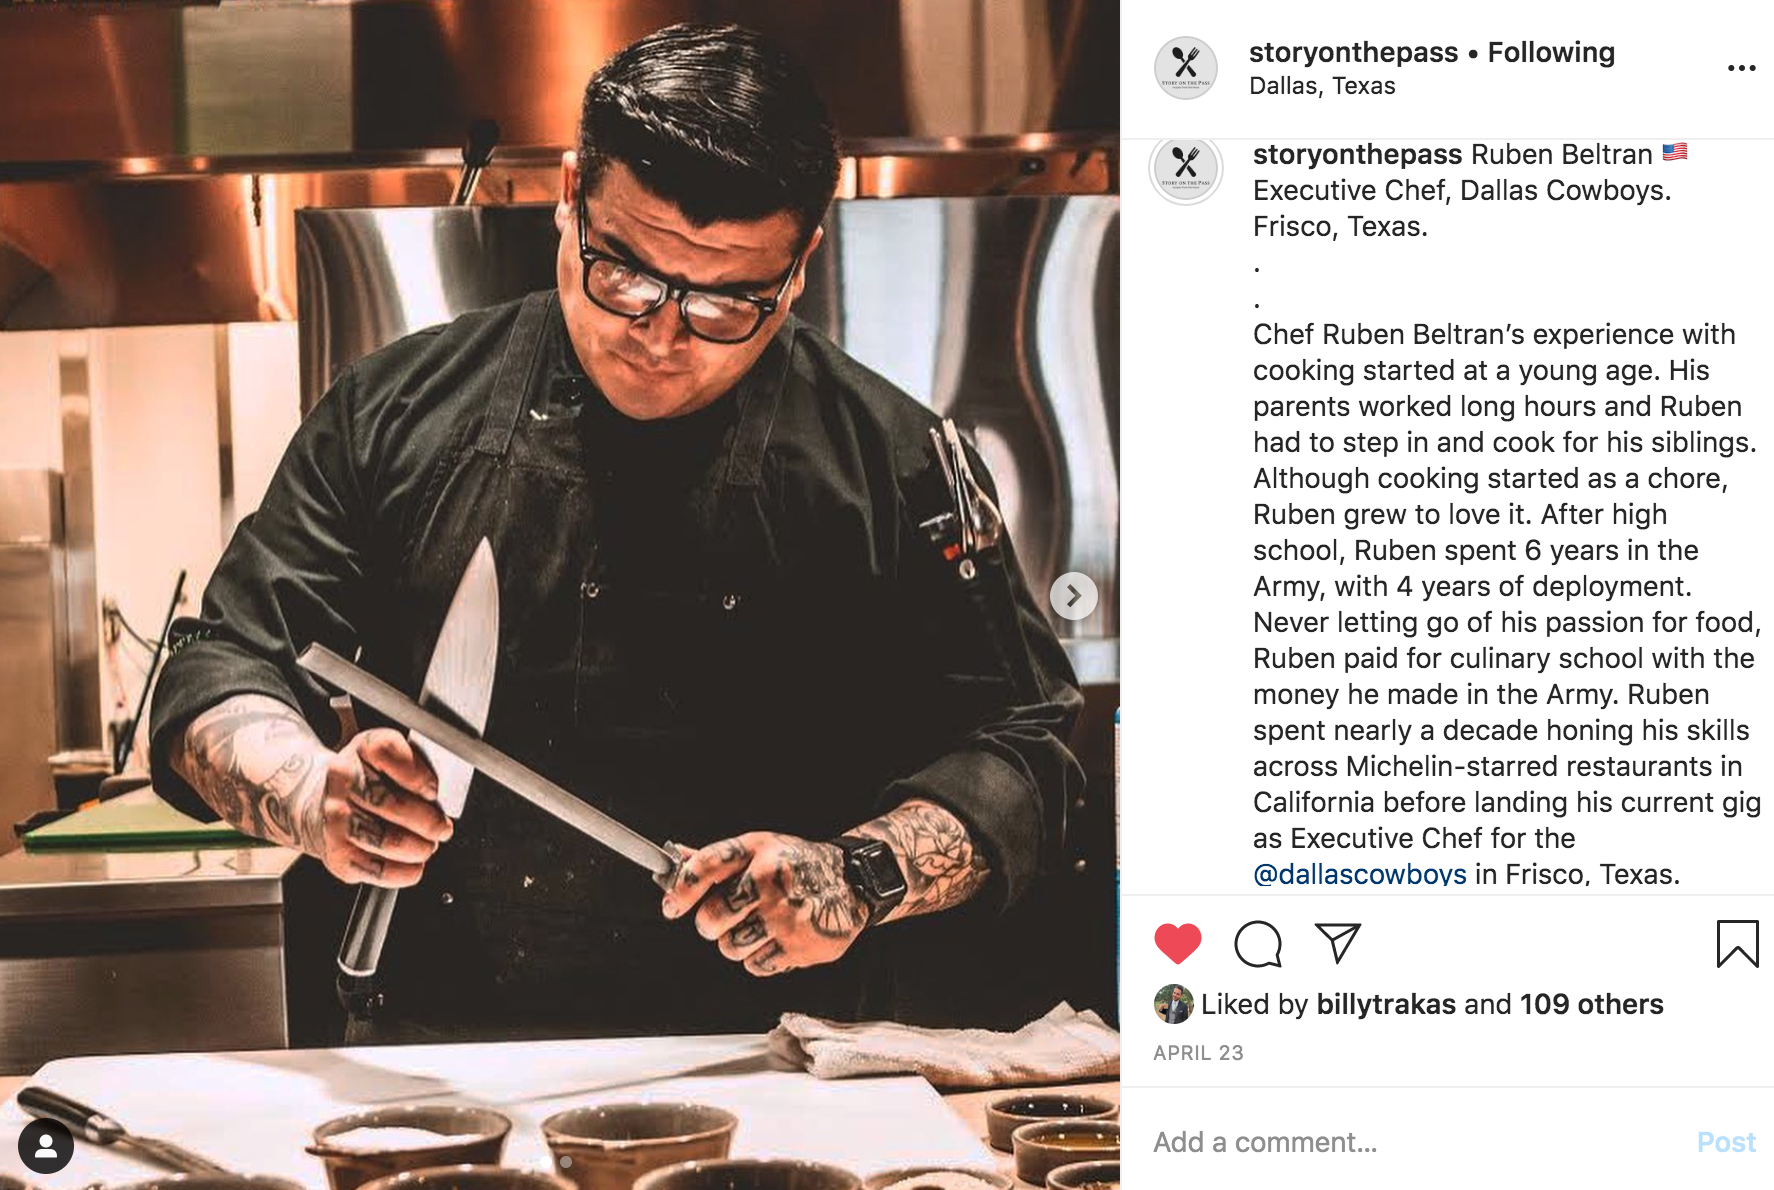Screen dimensions: 1774x1190
Task: Share the post via paper plane icon
Action: 1338,943
